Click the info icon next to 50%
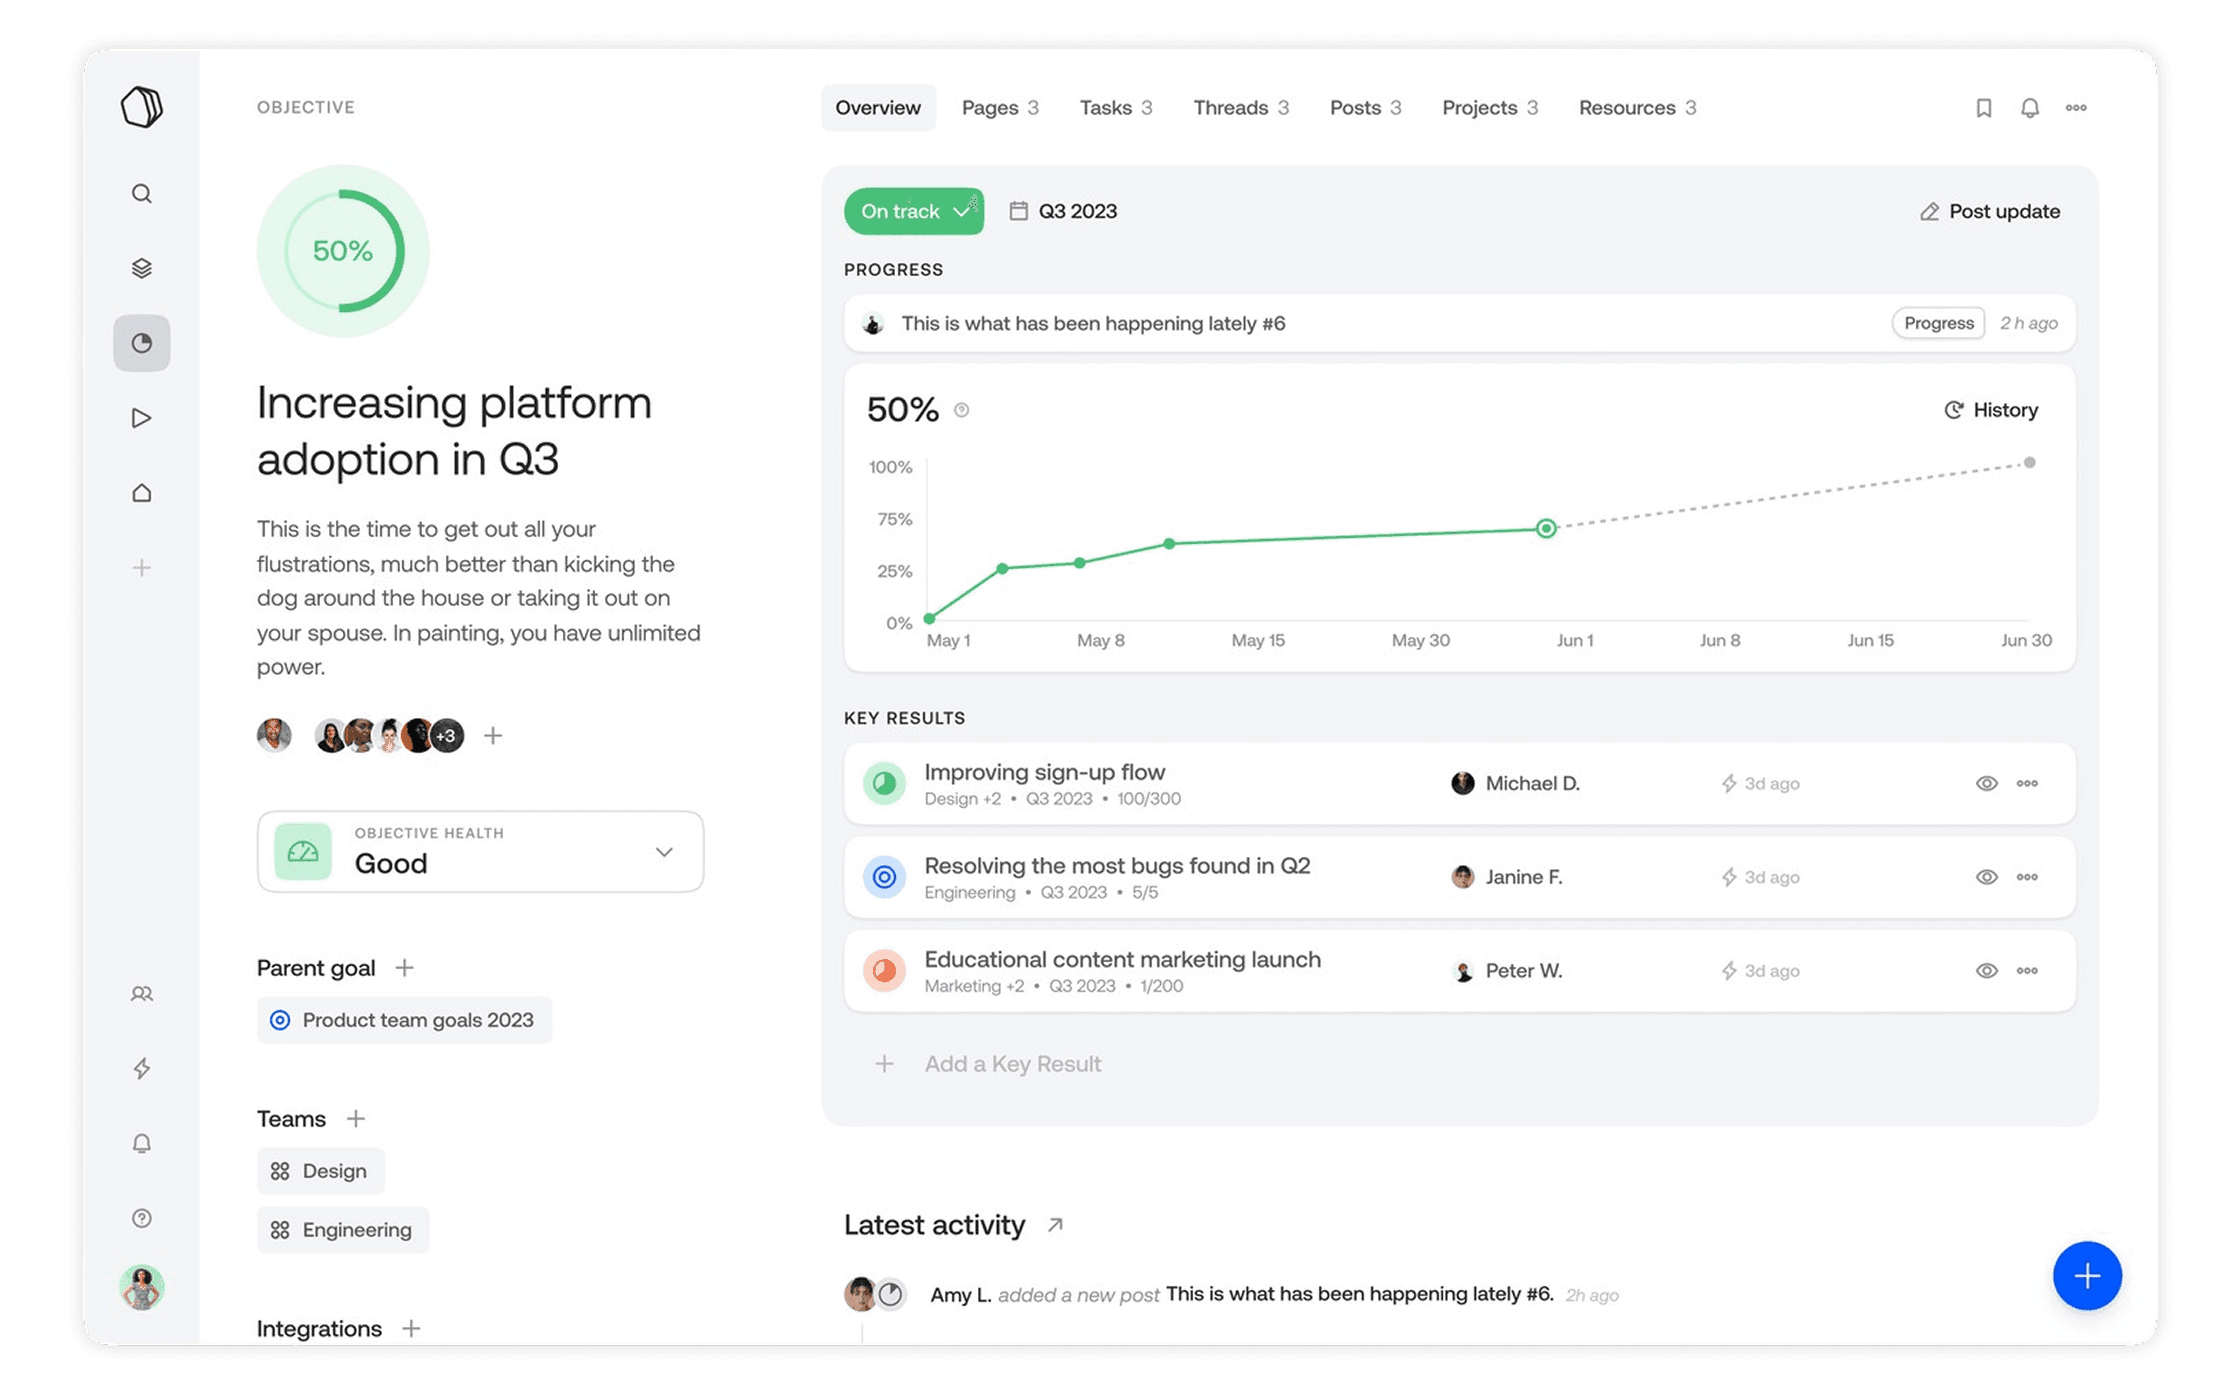This screenshot has height=1393, width=2240. [962, 410]
